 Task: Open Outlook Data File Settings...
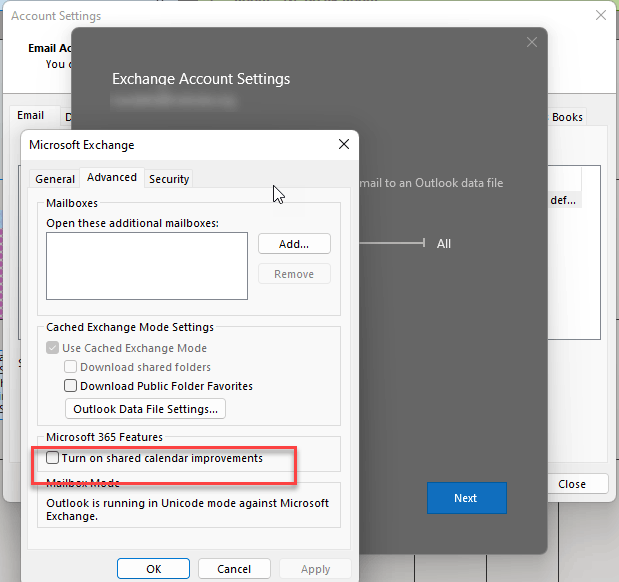tap(145, 409)
